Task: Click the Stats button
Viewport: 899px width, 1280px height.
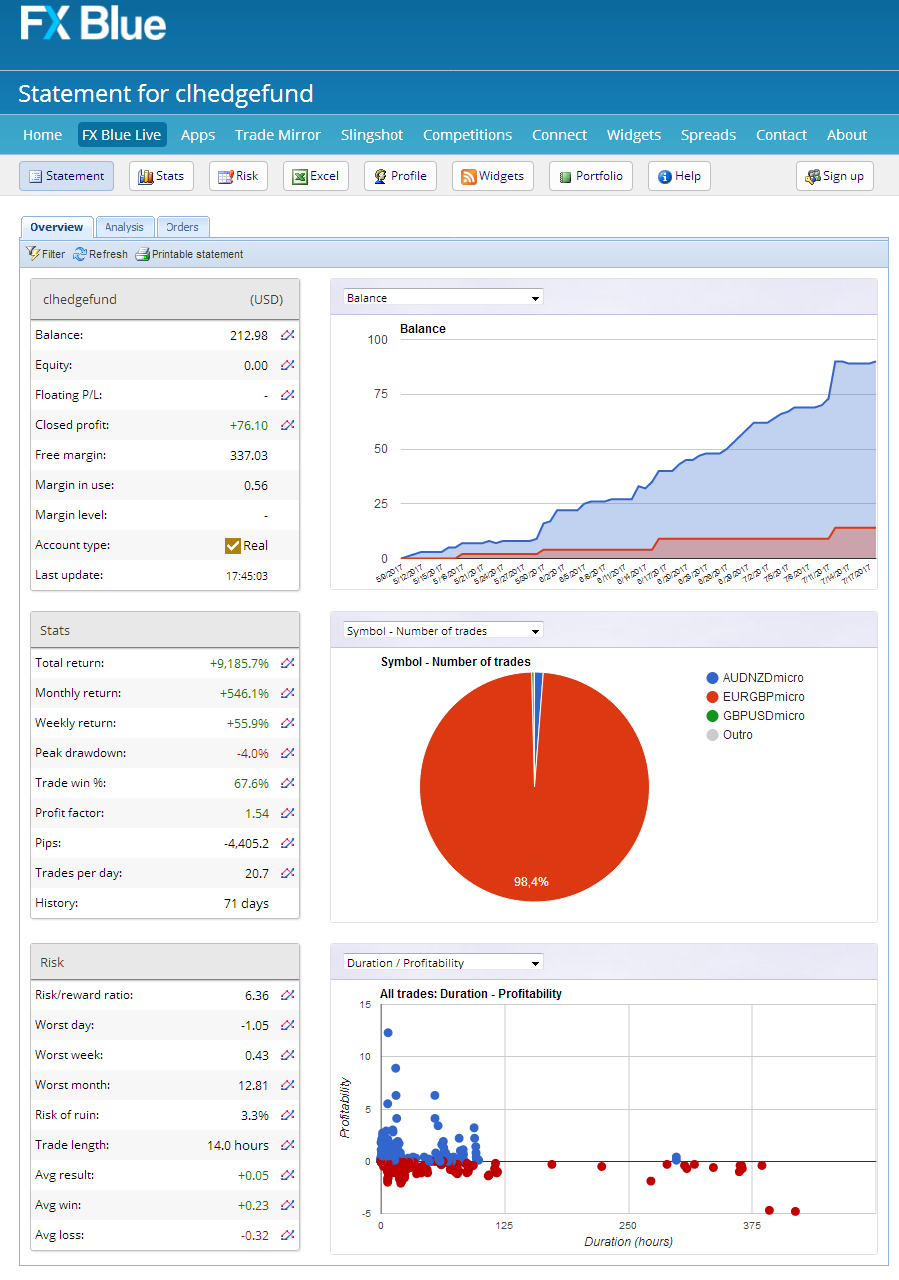Action: (x=161, y=176)
